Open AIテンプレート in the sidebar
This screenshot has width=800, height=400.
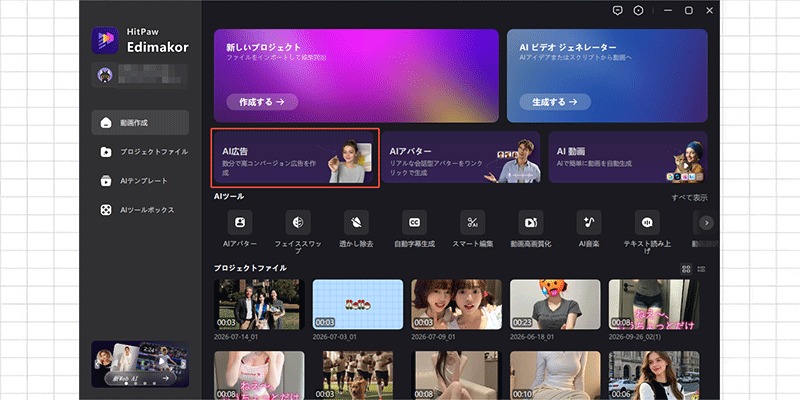(x=140, y=181)
